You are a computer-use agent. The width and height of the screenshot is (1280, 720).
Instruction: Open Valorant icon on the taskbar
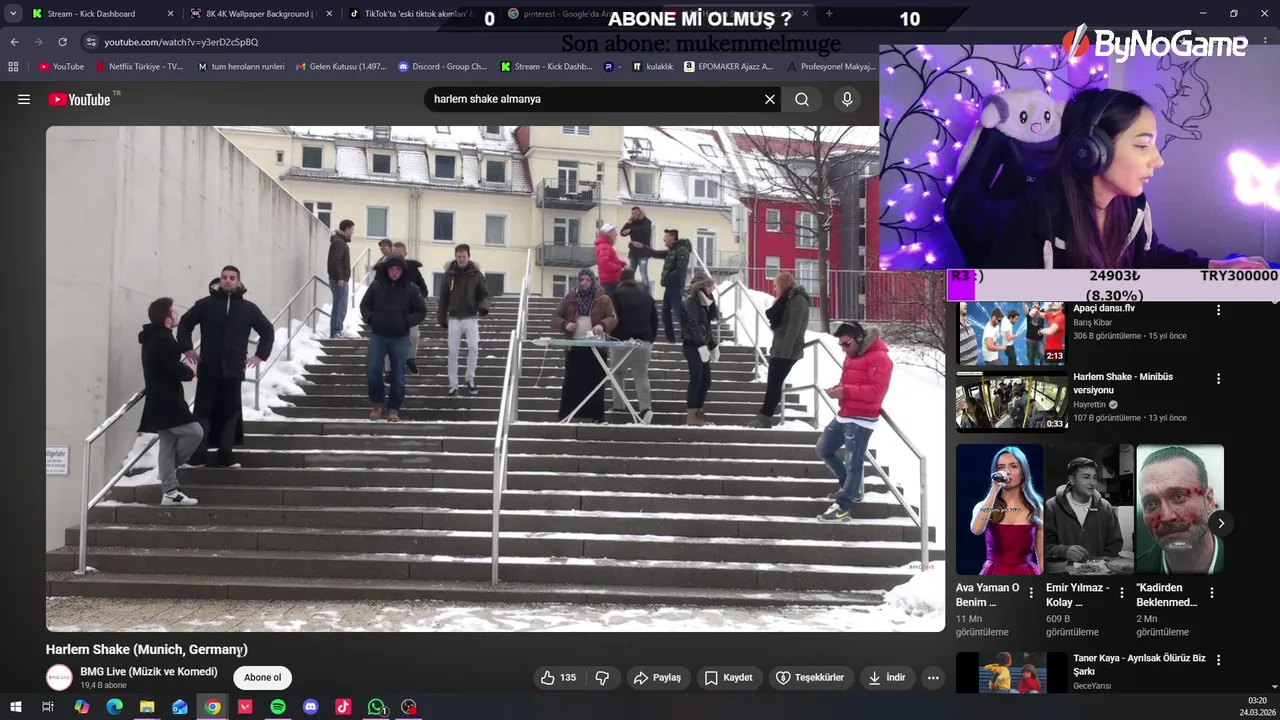(245, 707)
